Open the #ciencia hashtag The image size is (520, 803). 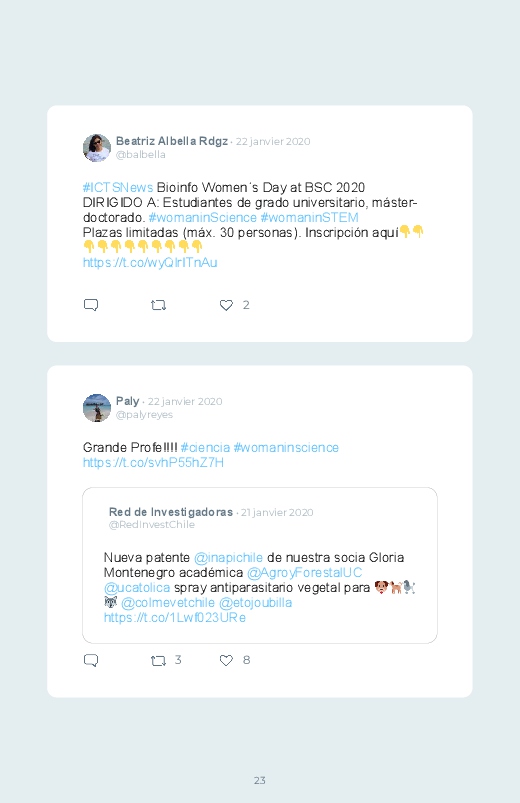(205, 448)
